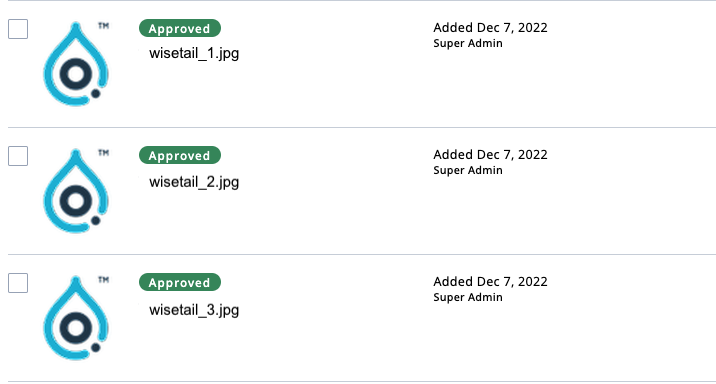
Task: Click the TM mark on wisetail_1.jpg logo
Action: (104, 26)
